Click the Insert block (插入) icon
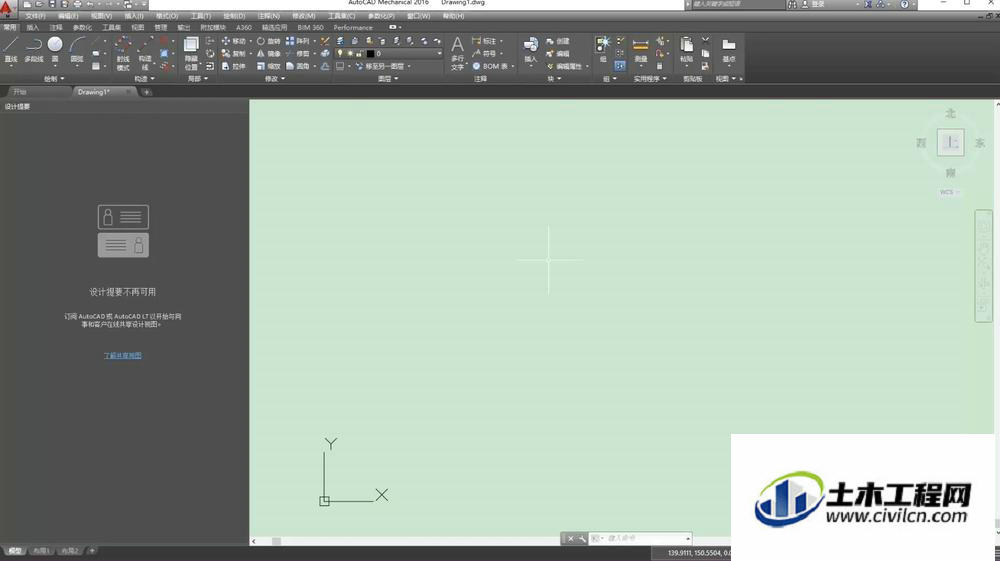This screenshot has height=561, width=1000. tap(531, 50)
